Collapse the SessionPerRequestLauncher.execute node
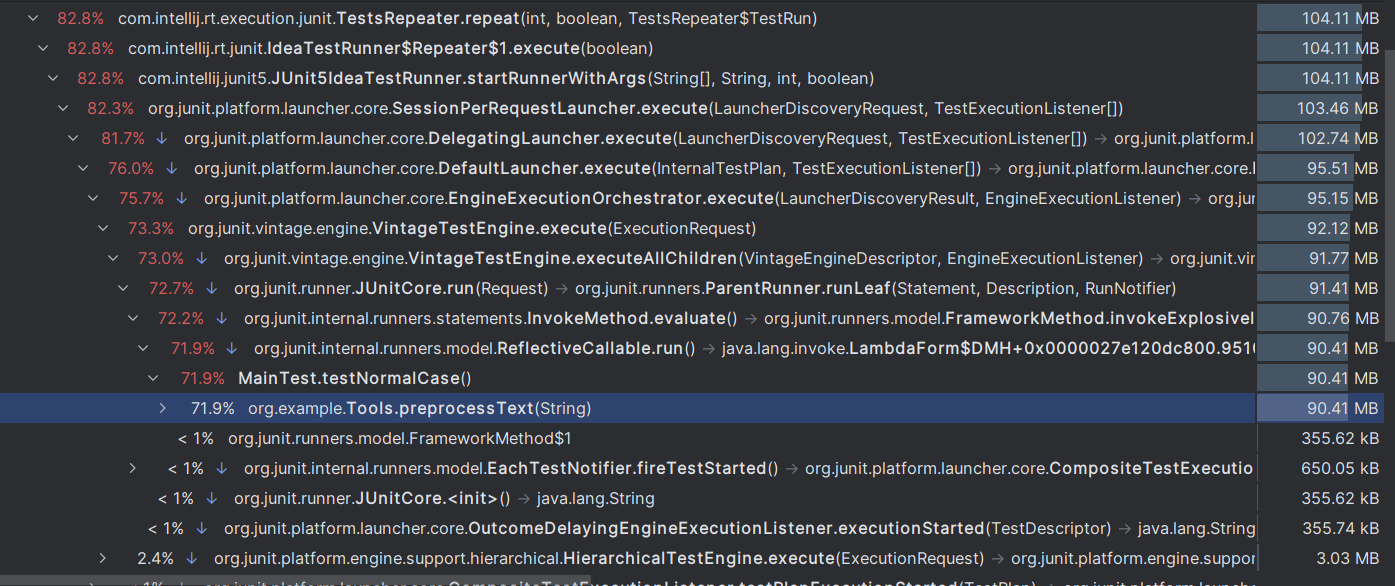The image size is (1395, 586). tap(63, 108)
